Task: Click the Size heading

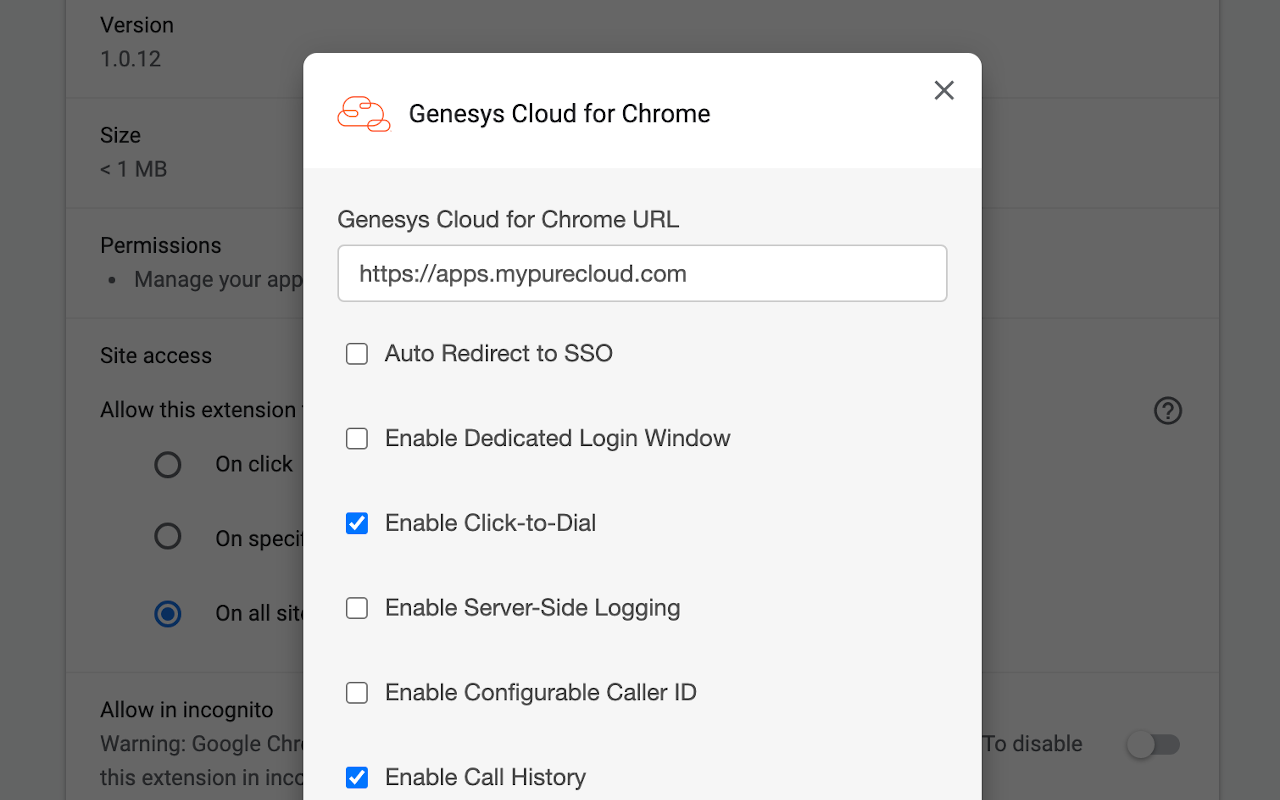Action: (120, 135)
